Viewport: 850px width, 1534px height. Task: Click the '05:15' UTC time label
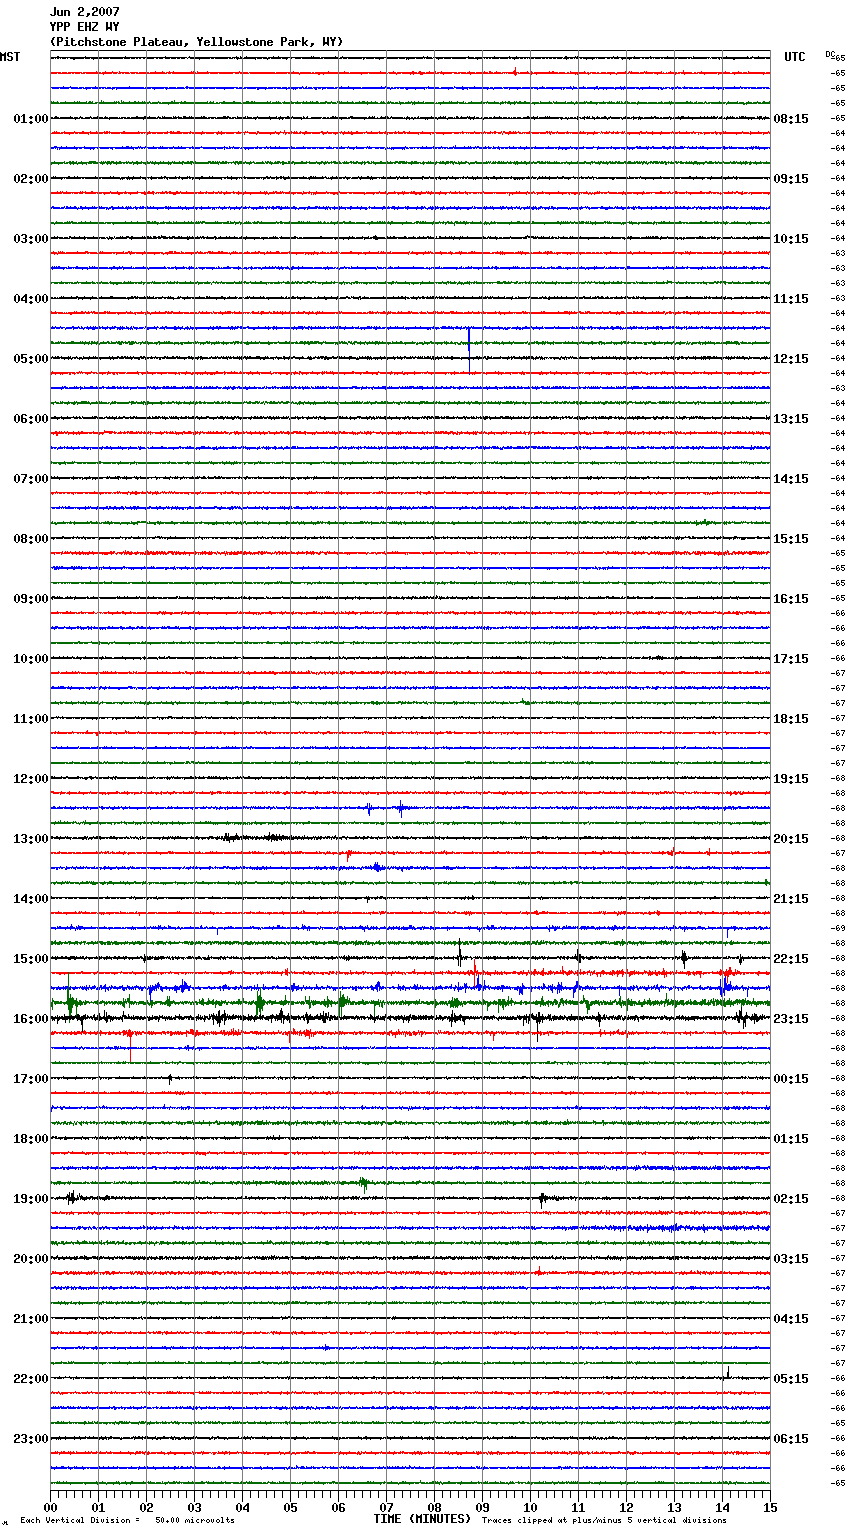click(791, 1379)
